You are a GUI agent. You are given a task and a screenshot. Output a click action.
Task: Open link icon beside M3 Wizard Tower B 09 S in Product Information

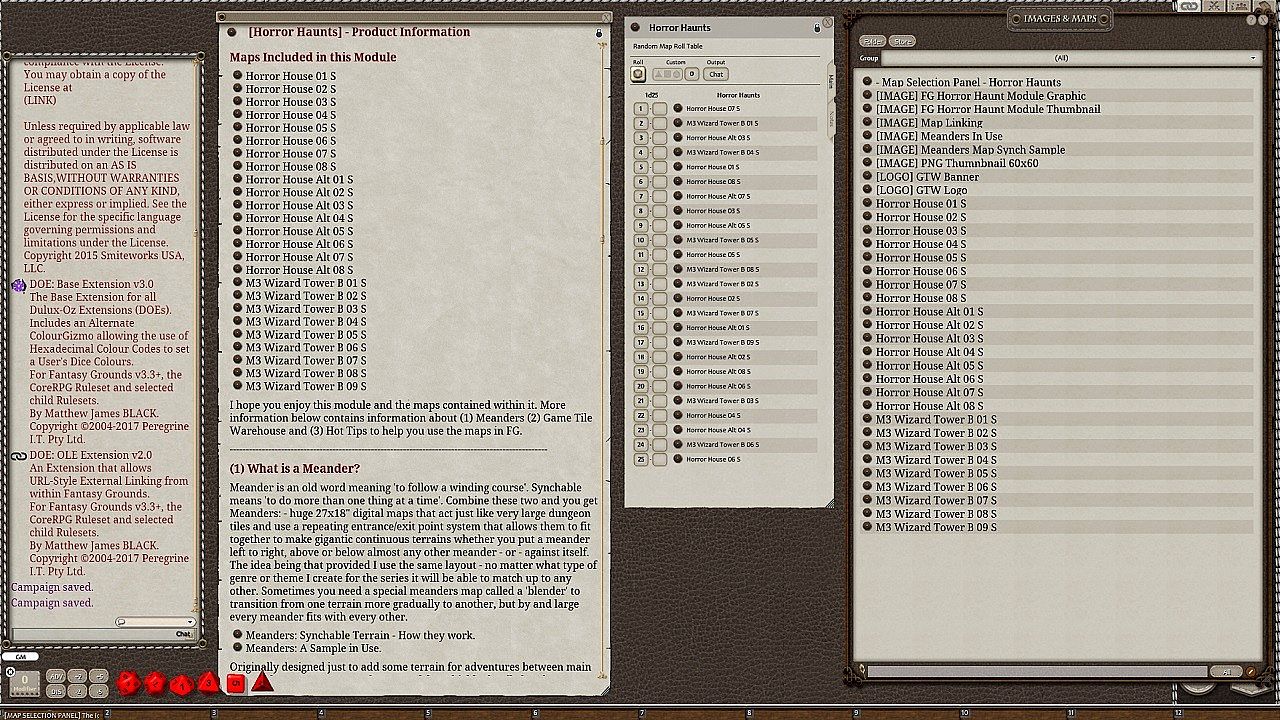click(237, 386)
